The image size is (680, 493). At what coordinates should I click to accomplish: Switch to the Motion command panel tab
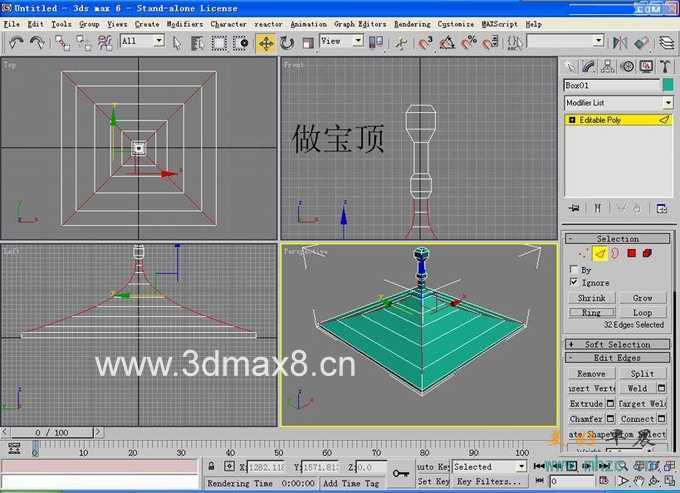coord(627,67)
